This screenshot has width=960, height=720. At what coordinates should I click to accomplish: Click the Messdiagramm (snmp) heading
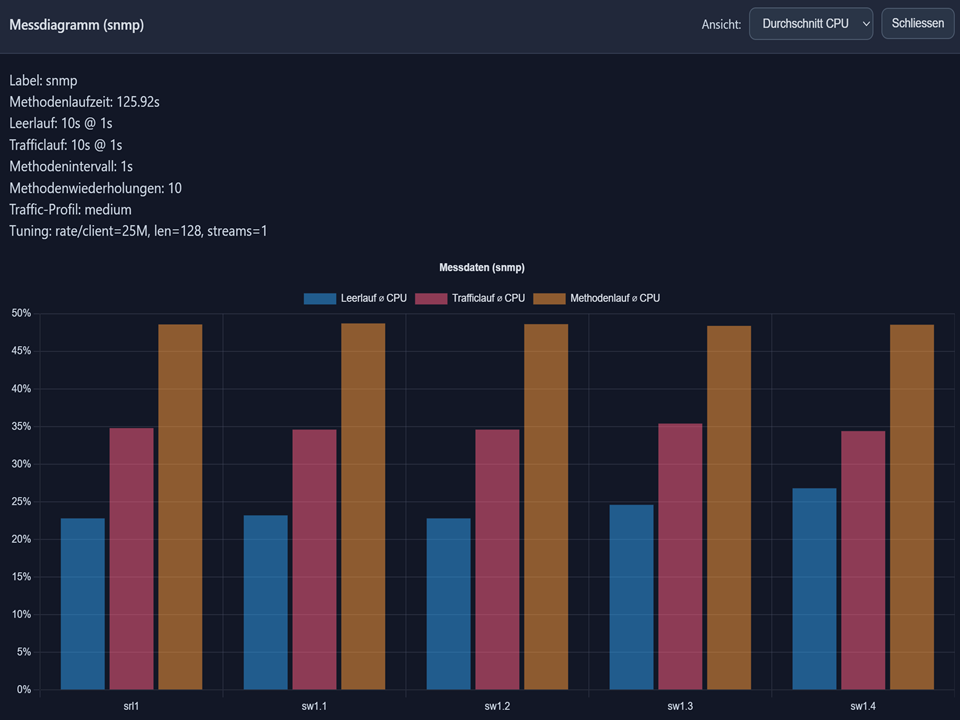click(x=77, y=25)
